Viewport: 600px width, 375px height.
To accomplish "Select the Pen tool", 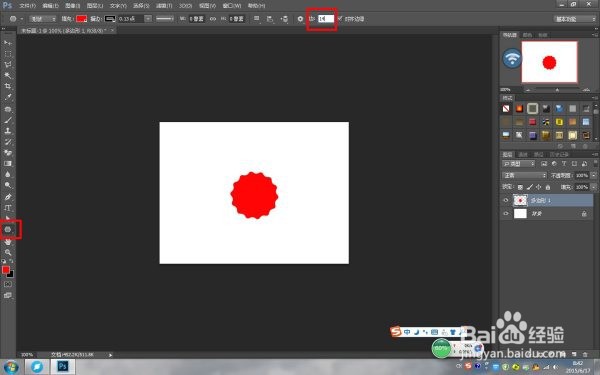I will coord(8,197).
